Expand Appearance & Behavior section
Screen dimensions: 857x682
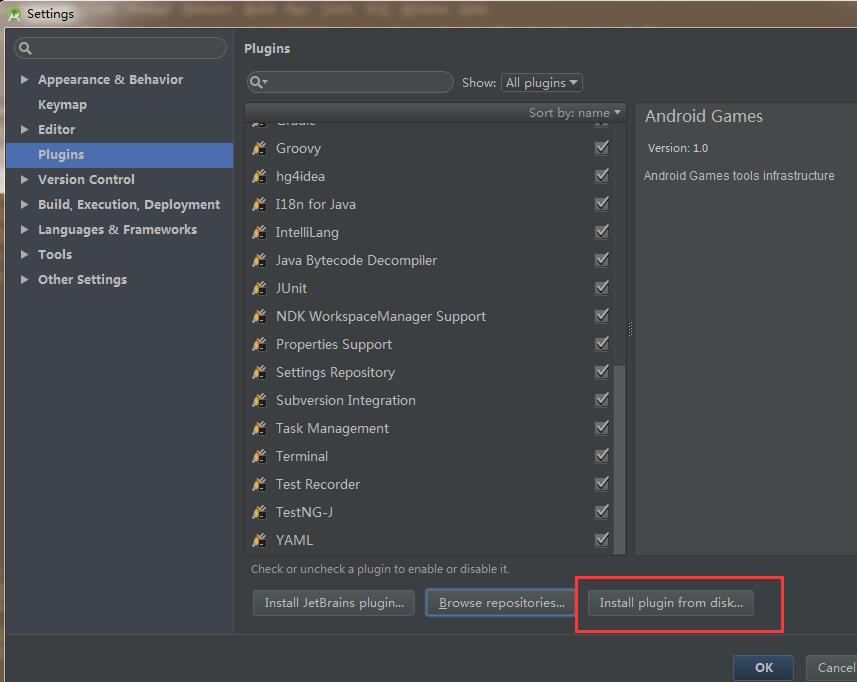click(x=24, y=80)
